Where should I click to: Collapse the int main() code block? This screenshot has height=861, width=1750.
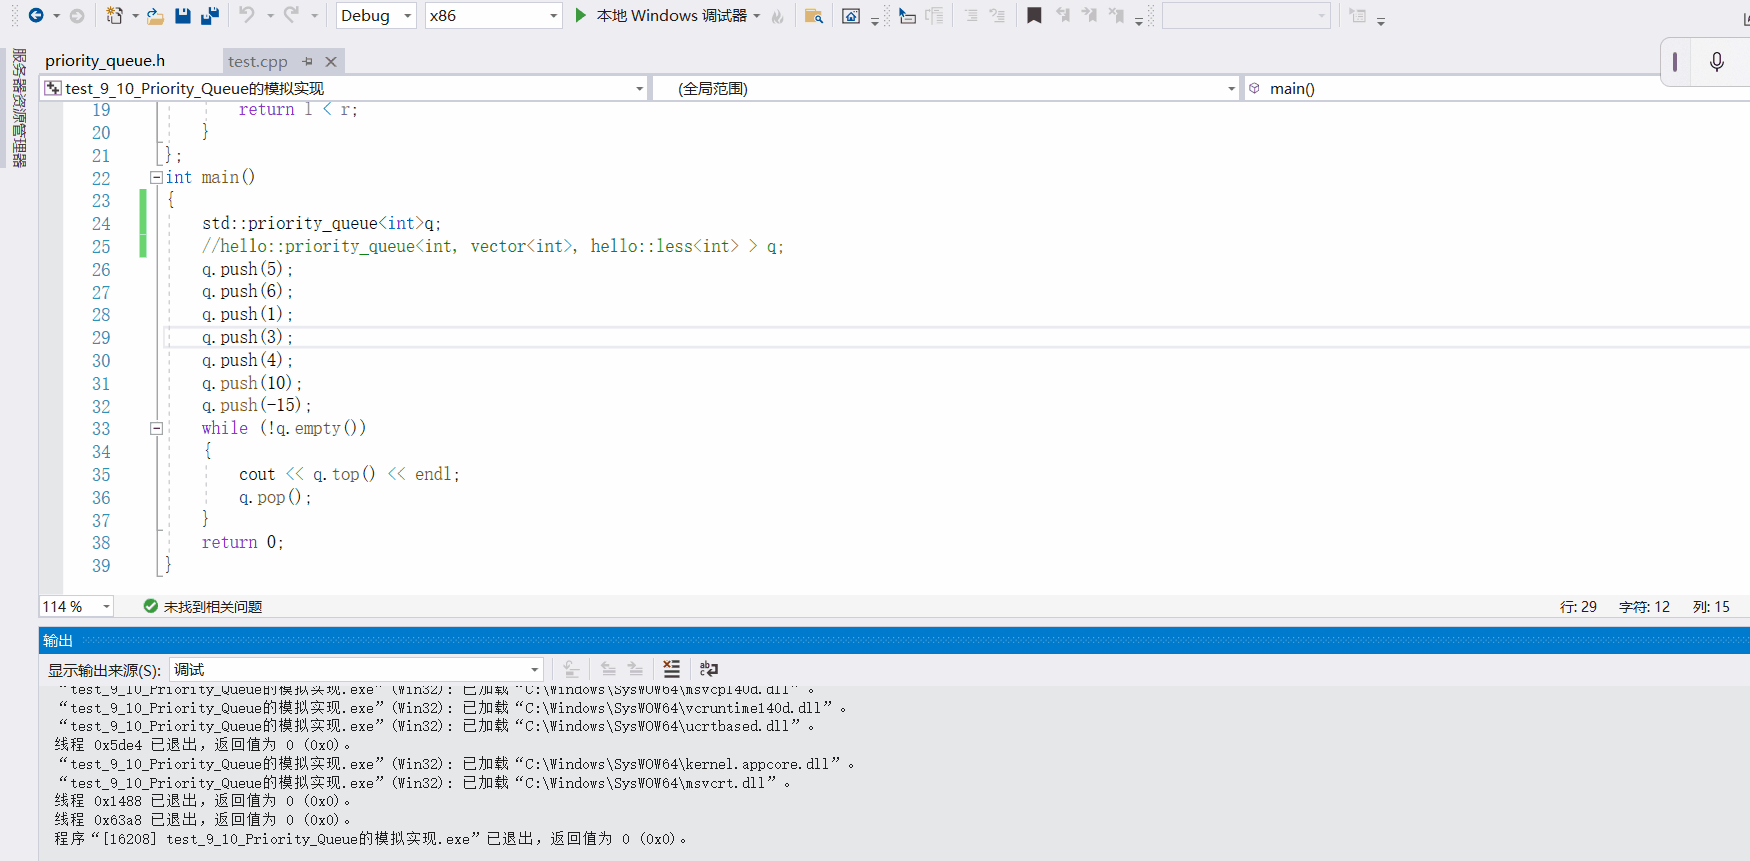pyautogui.click(x=156, y=177)
